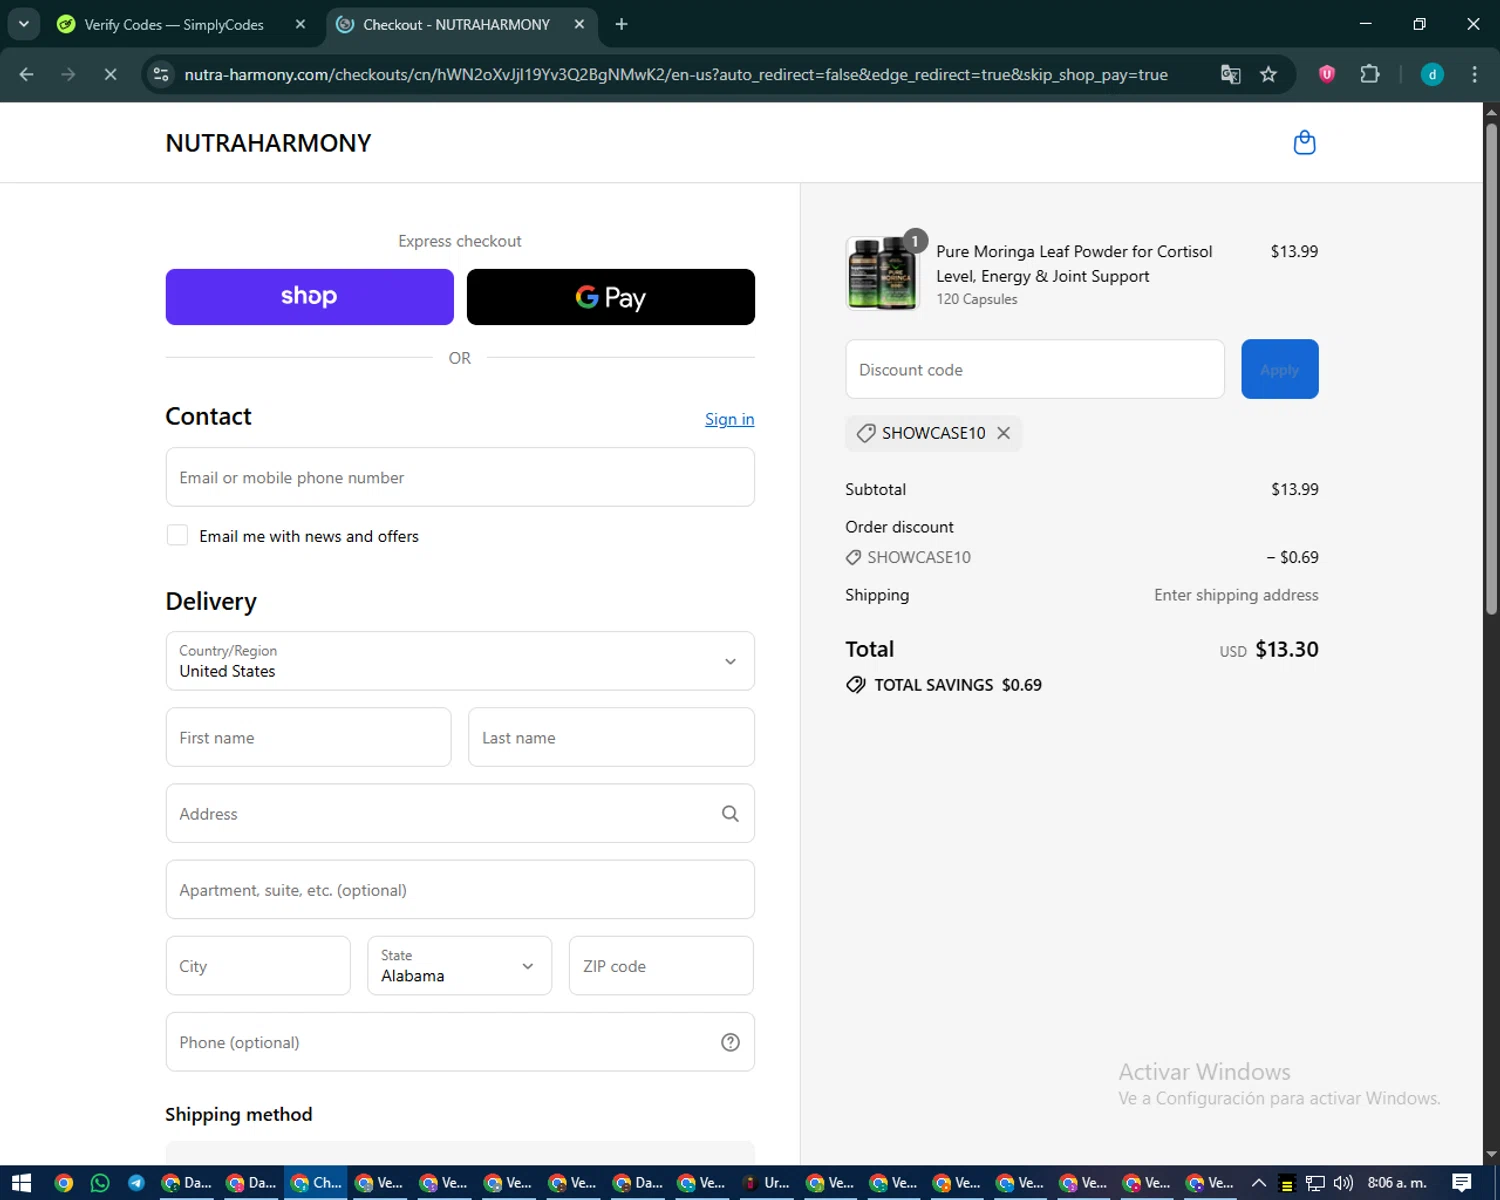Viewport: 1500px width, 1200px height.
Task: Focus the Discount code input field
Action: pyautogui.click(x=1035, y=369)
